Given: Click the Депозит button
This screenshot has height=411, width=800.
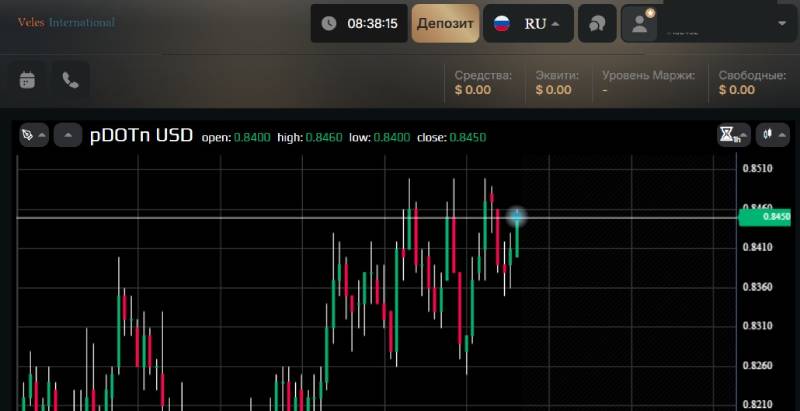Looking at the screenshot, I should tap(445, 23).
